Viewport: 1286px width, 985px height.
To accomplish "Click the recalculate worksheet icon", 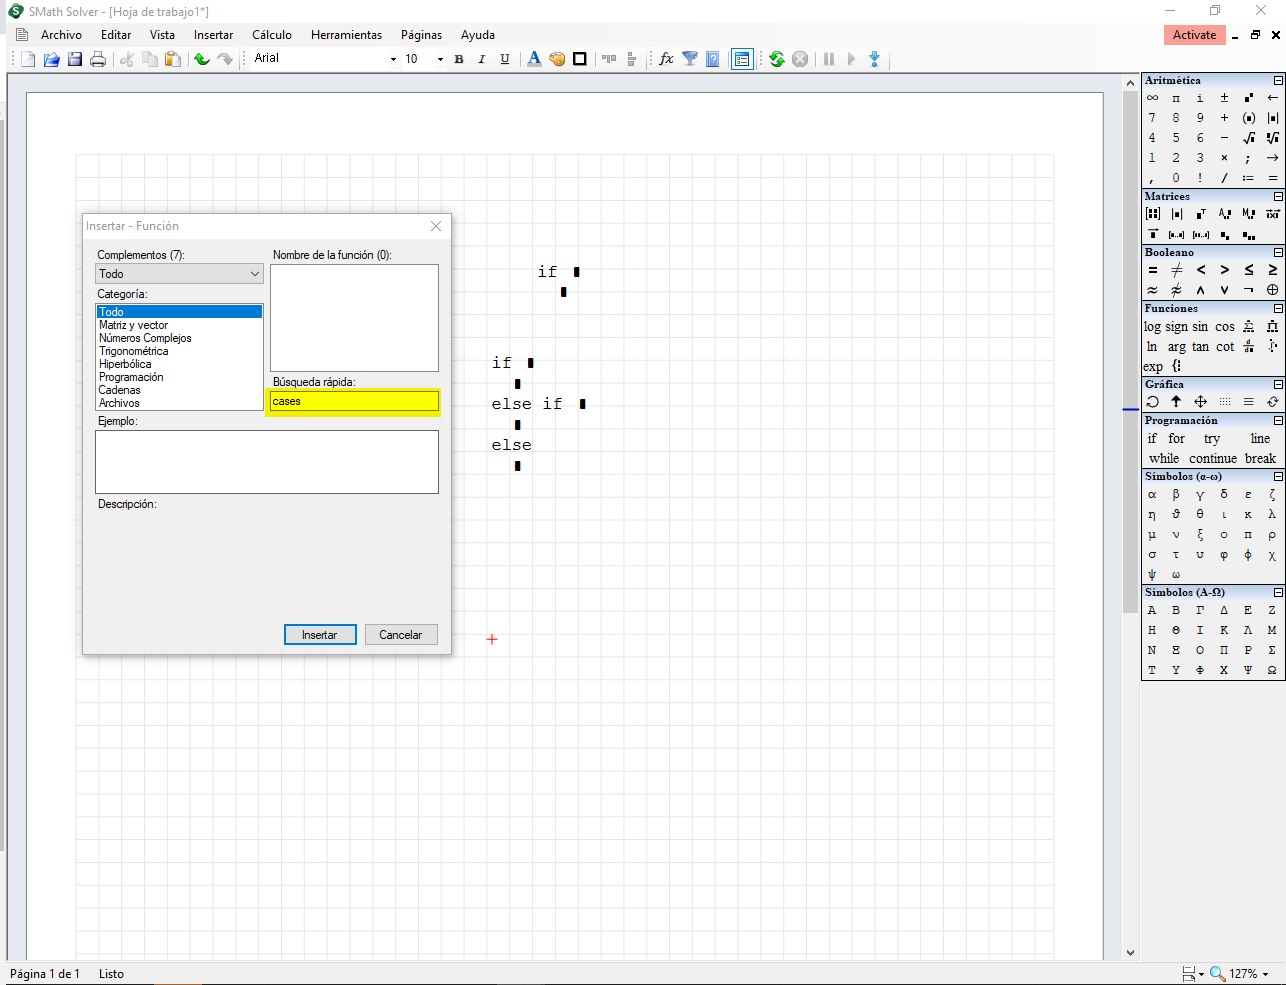I will (x=777, y=59).
